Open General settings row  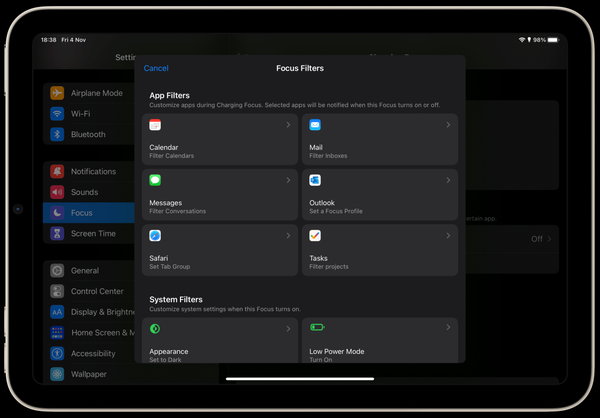coord(89,271)
